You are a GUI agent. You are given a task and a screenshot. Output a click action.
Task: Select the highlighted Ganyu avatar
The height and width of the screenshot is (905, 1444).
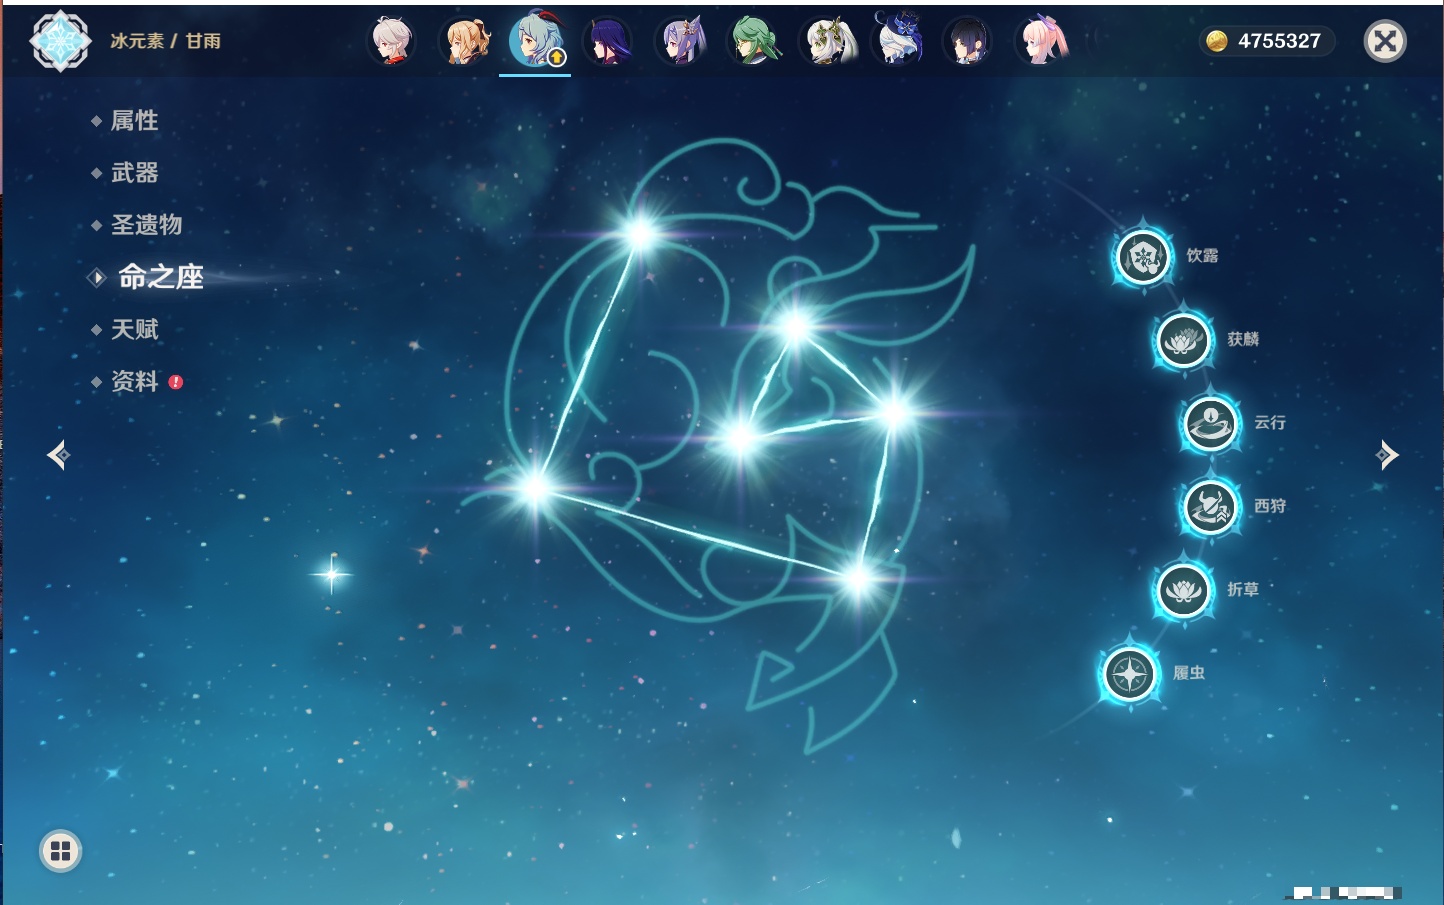[x=537, y=40]
